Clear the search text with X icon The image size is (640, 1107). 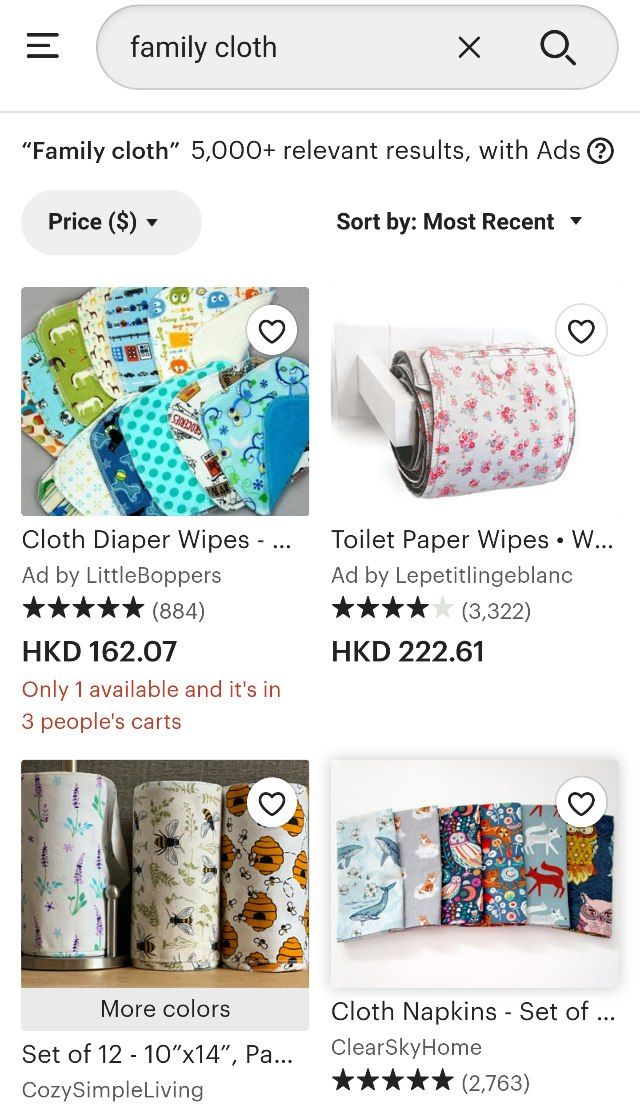pos(469,48)
